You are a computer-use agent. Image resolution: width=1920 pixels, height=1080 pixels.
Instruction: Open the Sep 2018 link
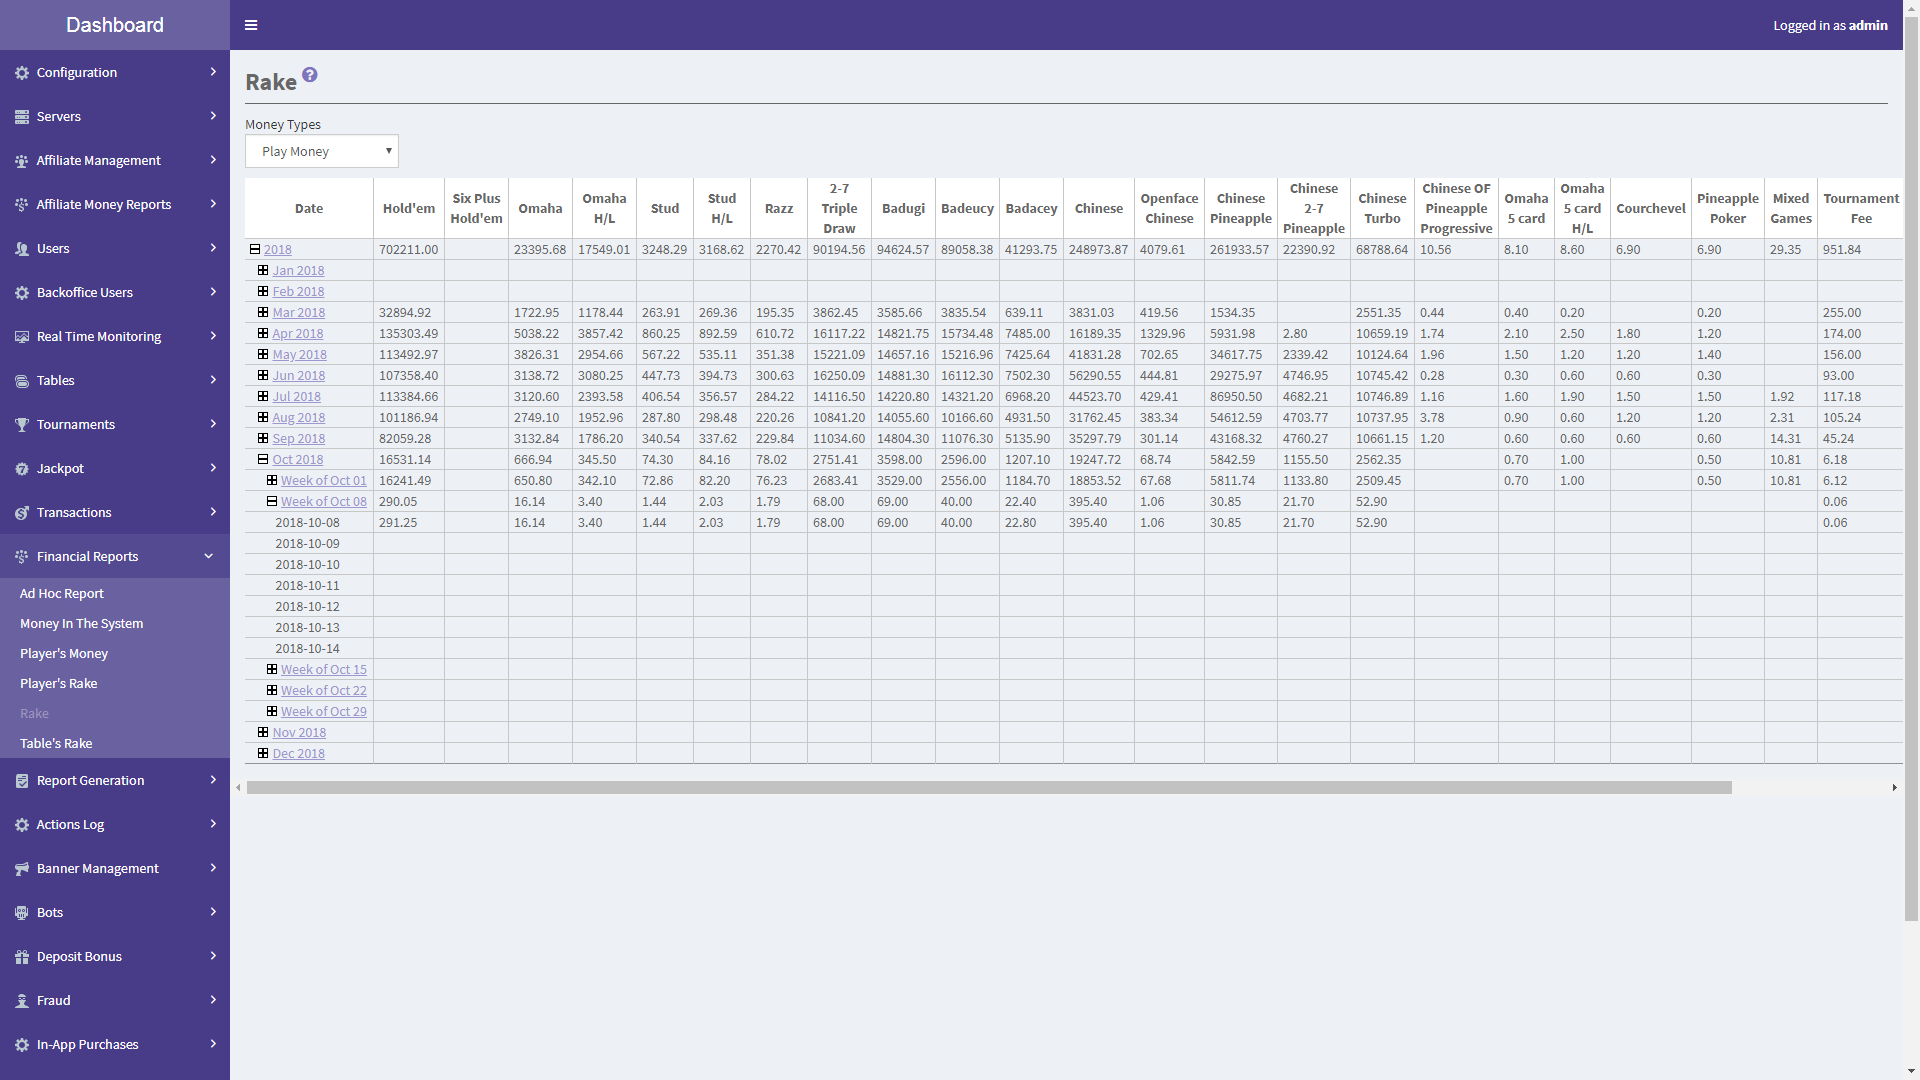click(x=299, y=438)
